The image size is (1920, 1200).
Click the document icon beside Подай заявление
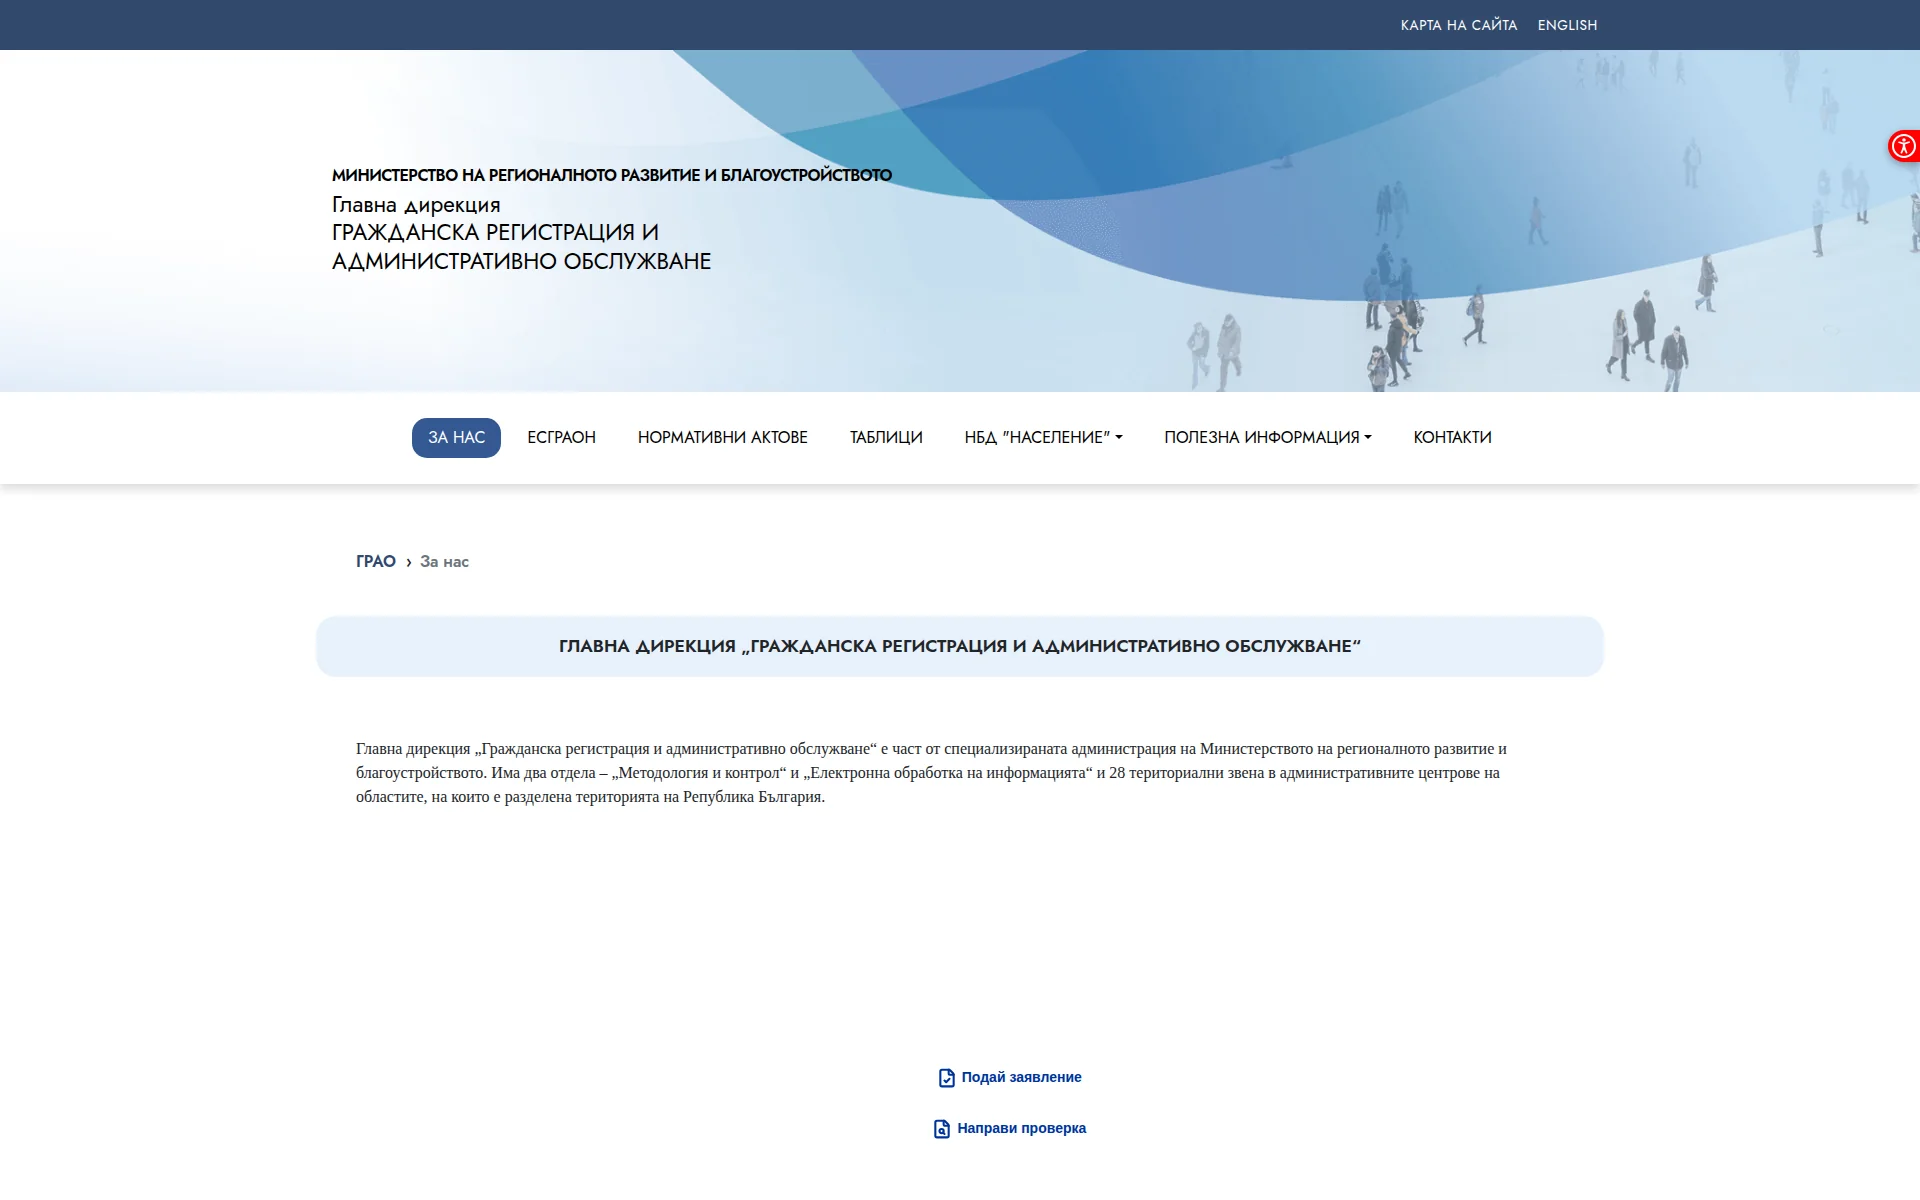pos(946,1078)
